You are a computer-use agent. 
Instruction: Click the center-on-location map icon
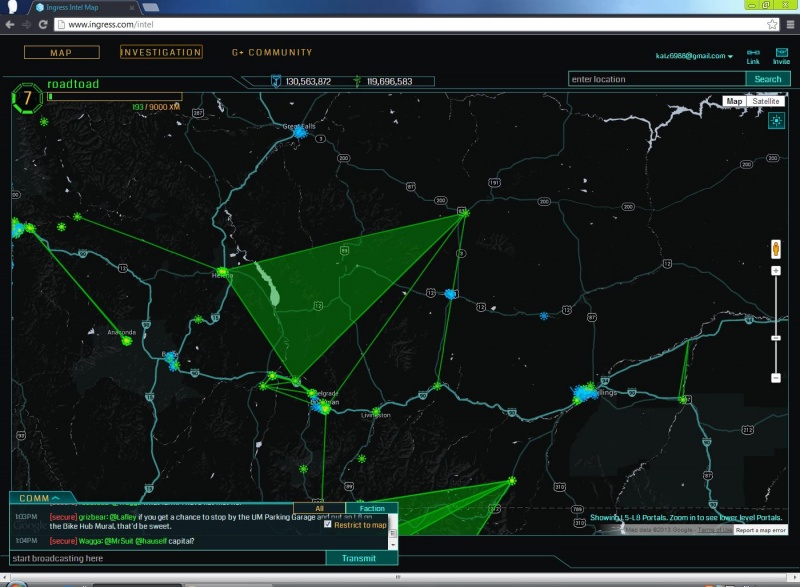(776, 121)
